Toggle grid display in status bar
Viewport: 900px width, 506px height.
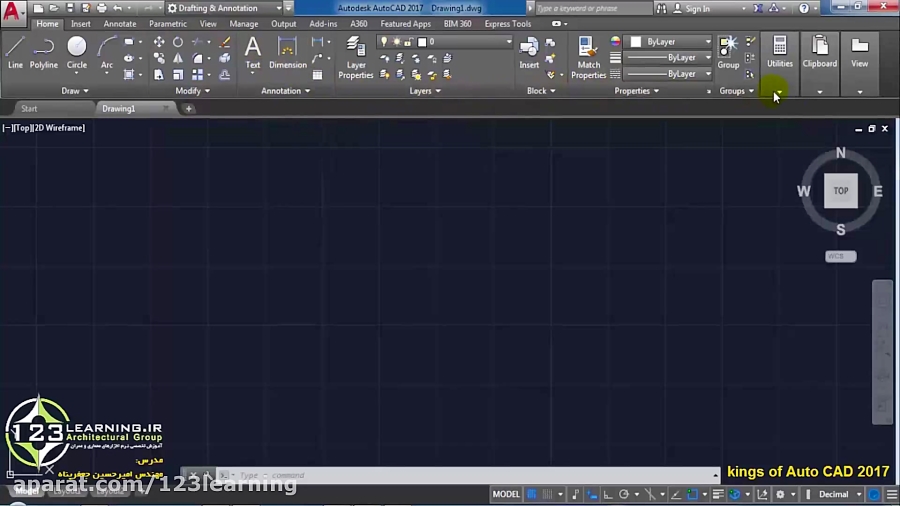[532, 494]
